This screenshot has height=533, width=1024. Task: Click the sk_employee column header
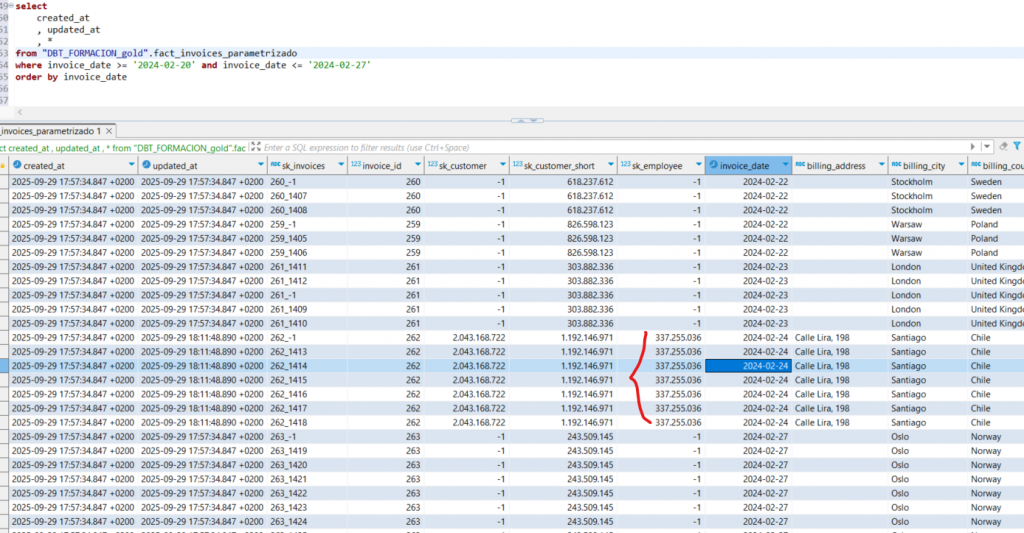click(x=658, y=165)
